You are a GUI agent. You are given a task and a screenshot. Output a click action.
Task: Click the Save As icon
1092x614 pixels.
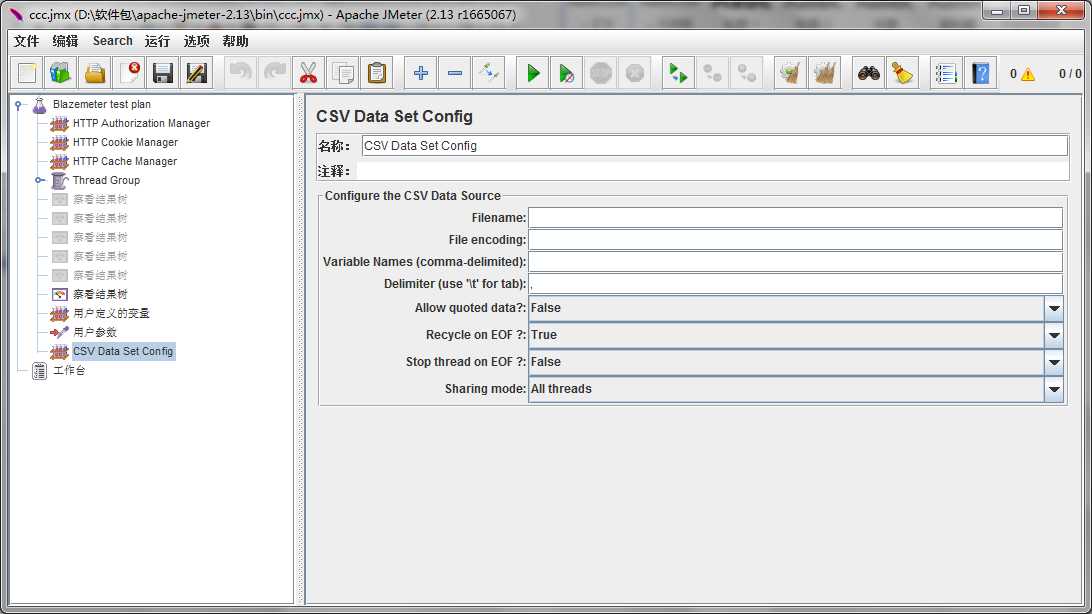197,73
